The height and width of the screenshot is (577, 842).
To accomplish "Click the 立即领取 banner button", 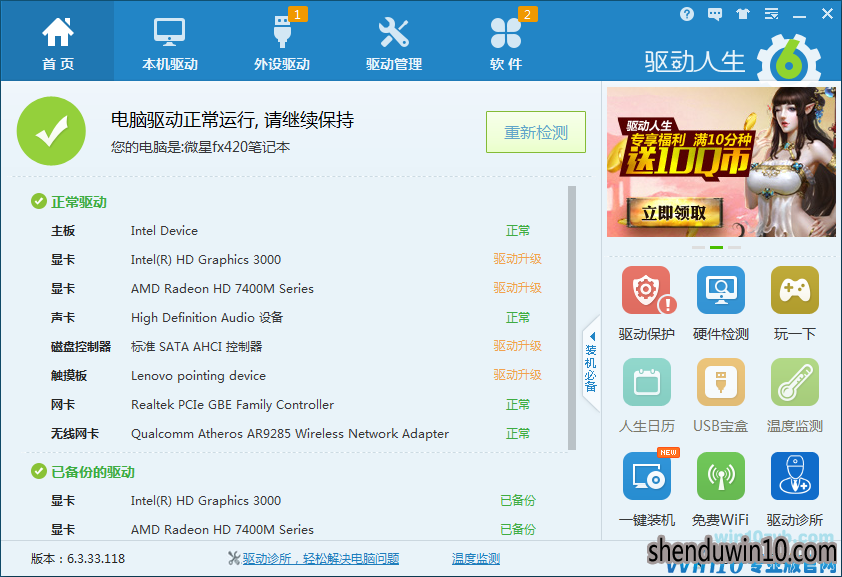I will point(674,213).
